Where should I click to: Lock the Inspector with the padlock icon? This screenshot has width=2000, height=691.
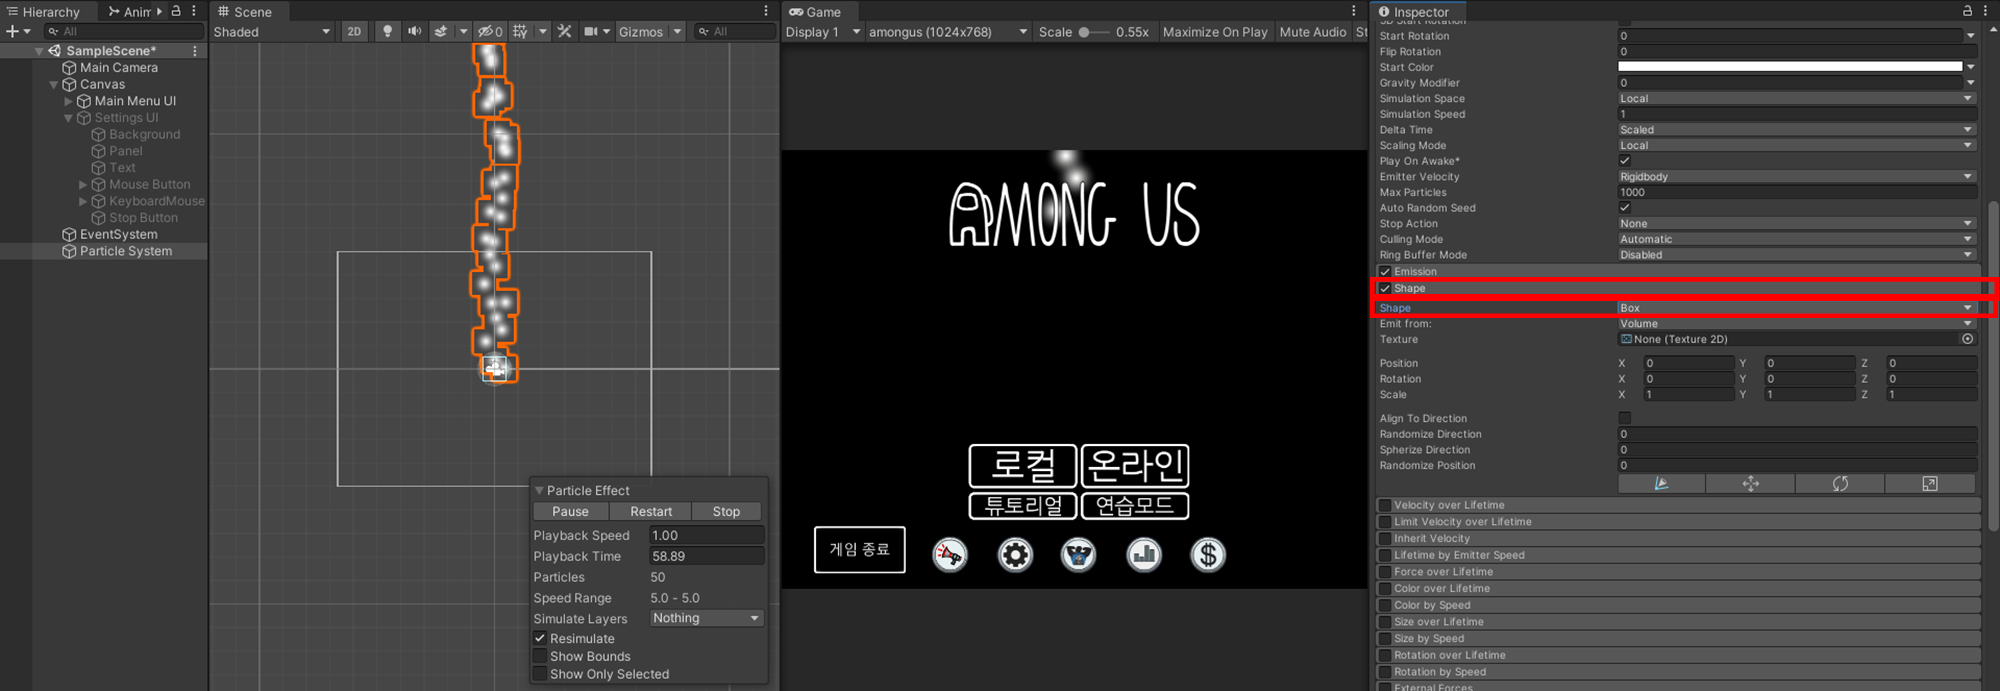point(1967,11)
